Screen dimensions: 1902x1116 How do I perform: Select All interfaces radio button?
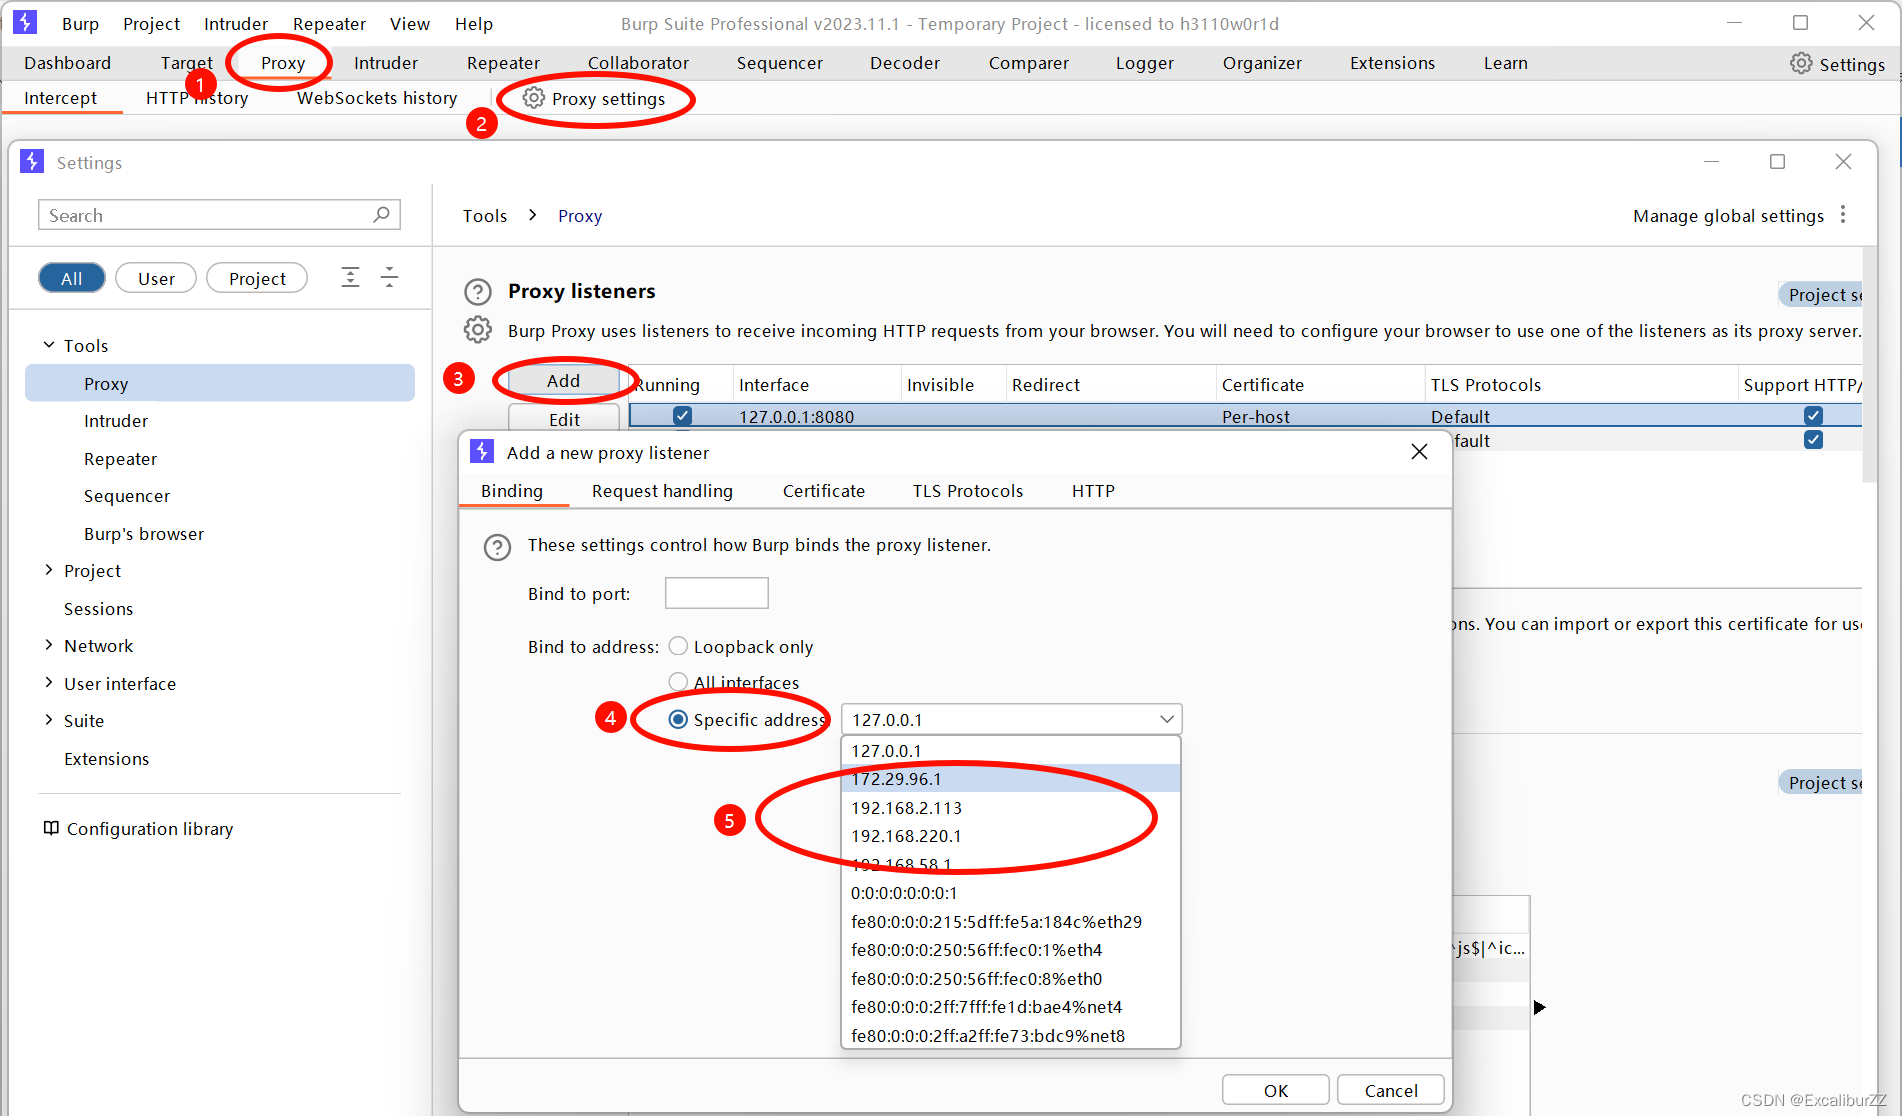[678, 682]
